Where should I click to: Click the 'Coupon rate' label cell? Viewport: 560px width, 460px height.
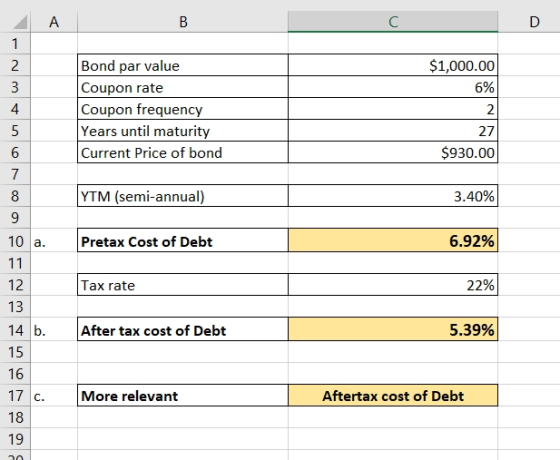point(183,87)
